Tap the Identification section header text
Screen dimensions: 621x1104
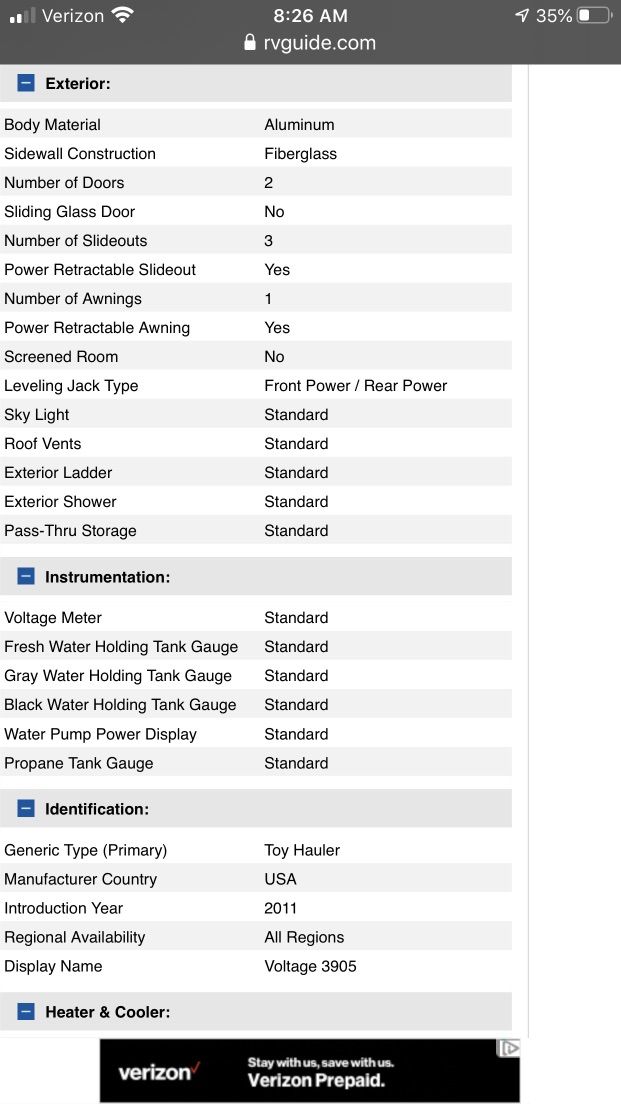(x=97, y=809)
